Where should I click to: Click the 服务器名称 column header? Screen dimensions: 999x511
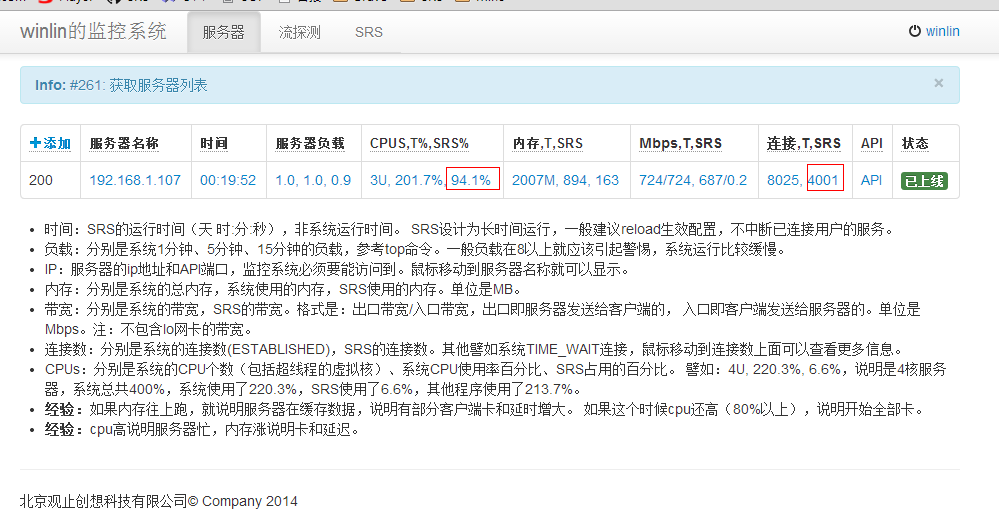124,143
